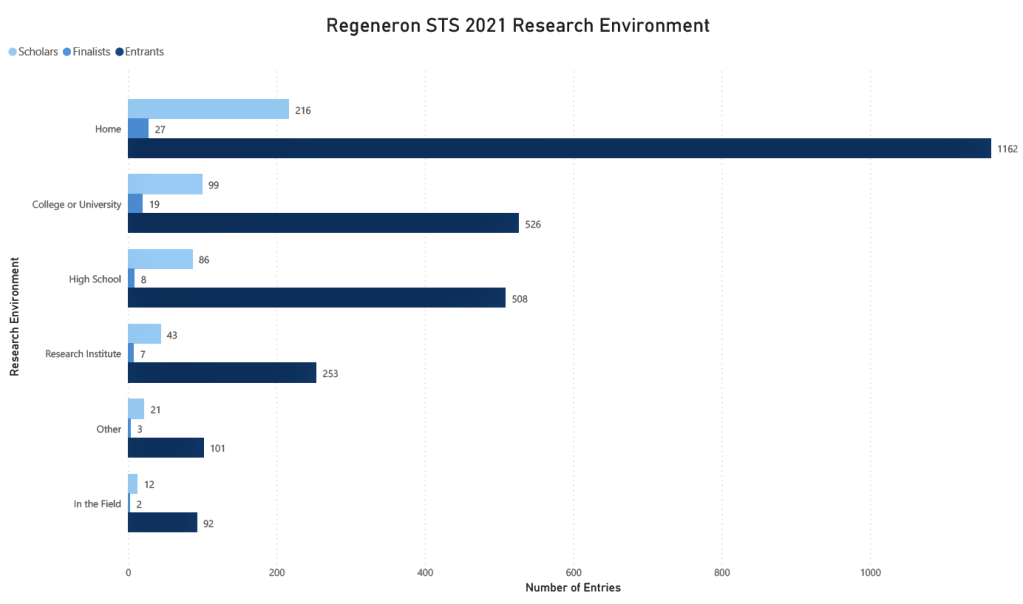Select College or University Entrants bar (526)
This screenshot has height=604, width=1023.
tap(323, 223)
